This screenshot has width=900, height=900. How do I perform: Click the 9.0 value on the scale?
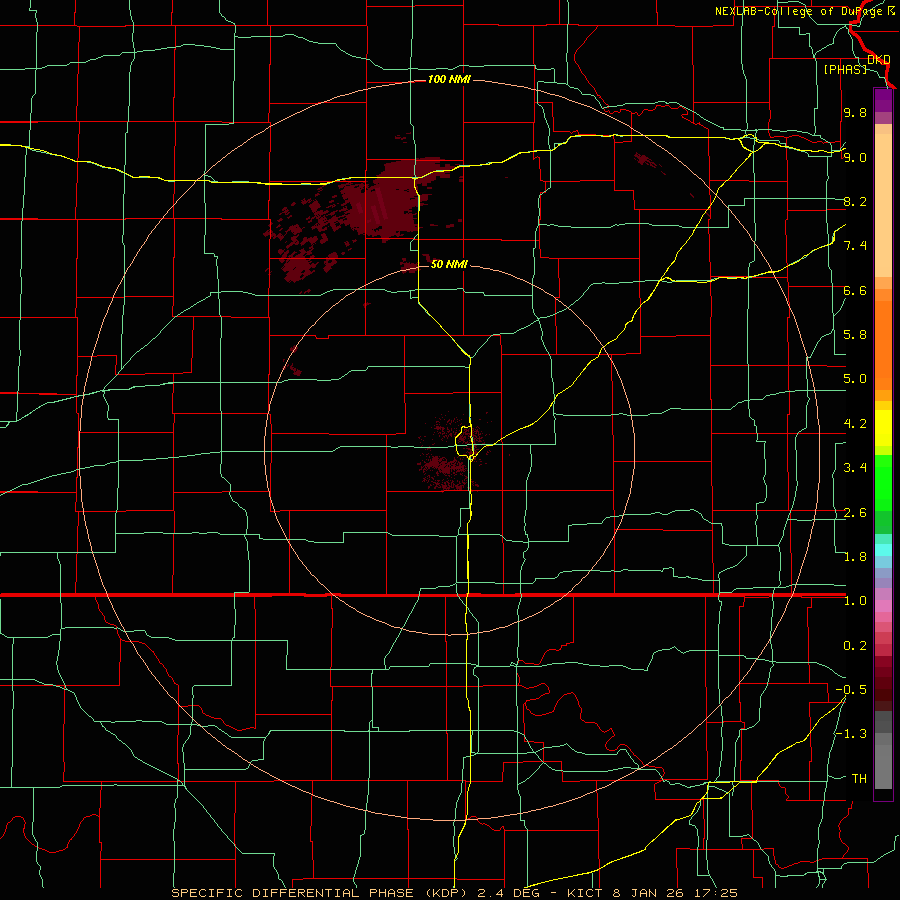point(855,157)
